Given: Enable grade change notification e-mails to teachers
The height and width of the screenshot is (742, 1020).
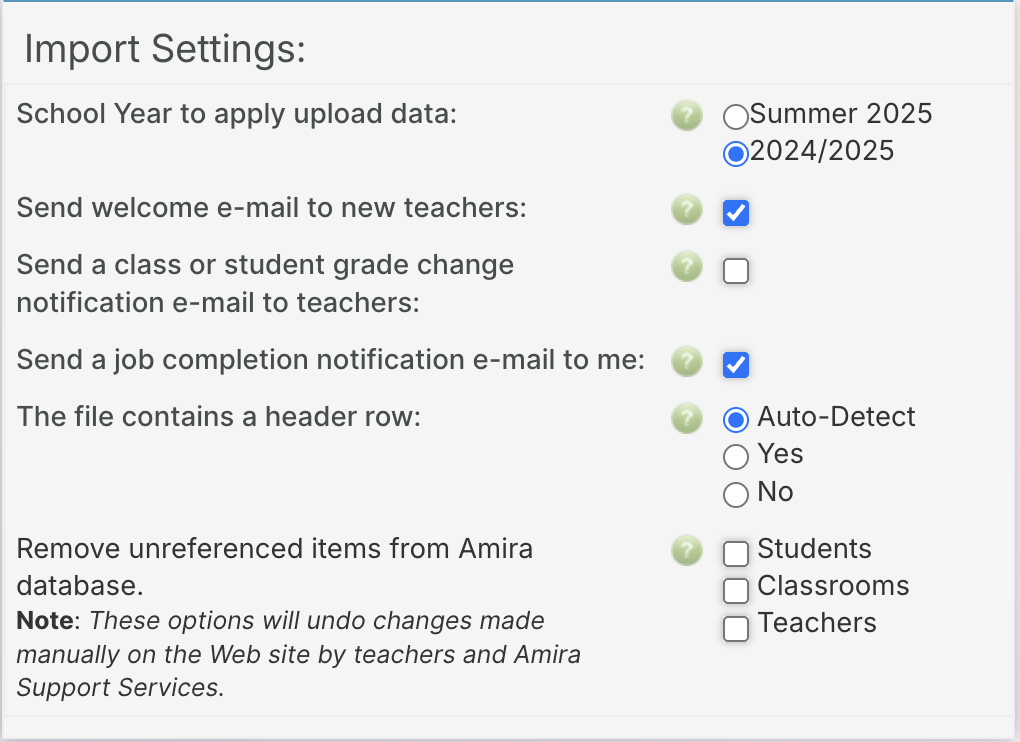Looking at the screenshot, I should 736,270.
